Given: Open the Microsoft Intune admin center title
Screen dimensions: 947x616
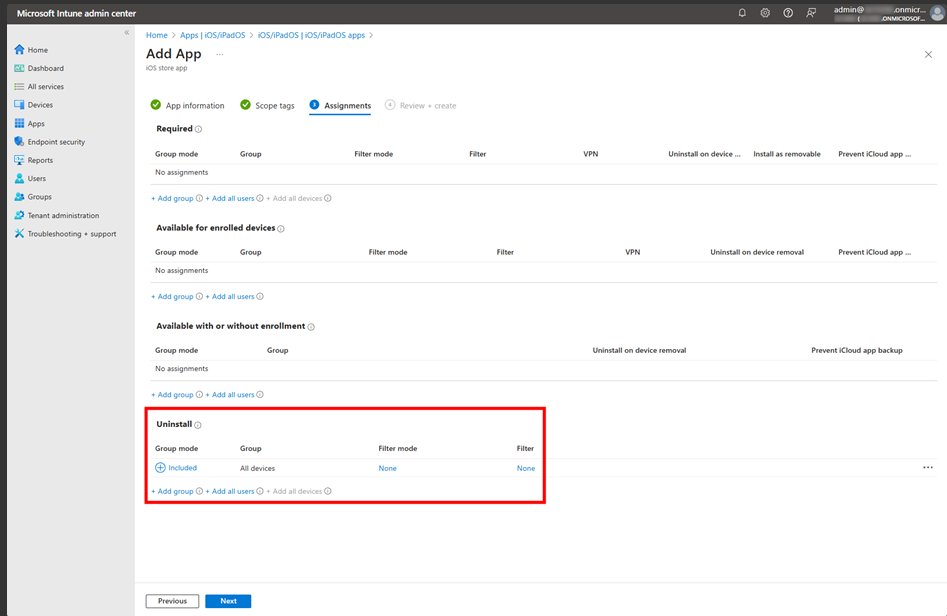Looking at the screenshot, I should tap(76, 13).
